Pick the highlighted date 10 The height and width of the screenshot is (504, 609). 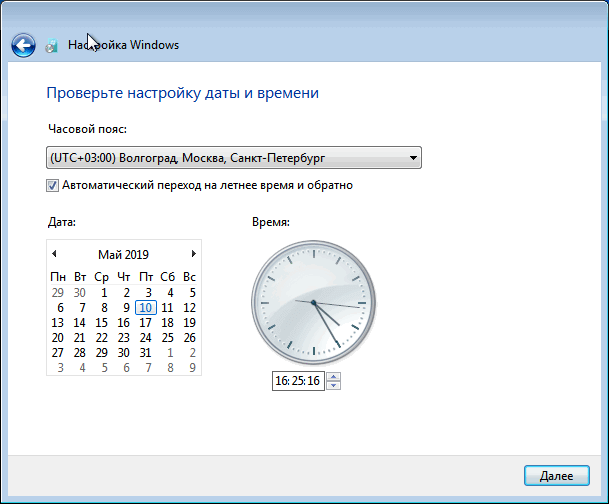(x=146, y=308)
